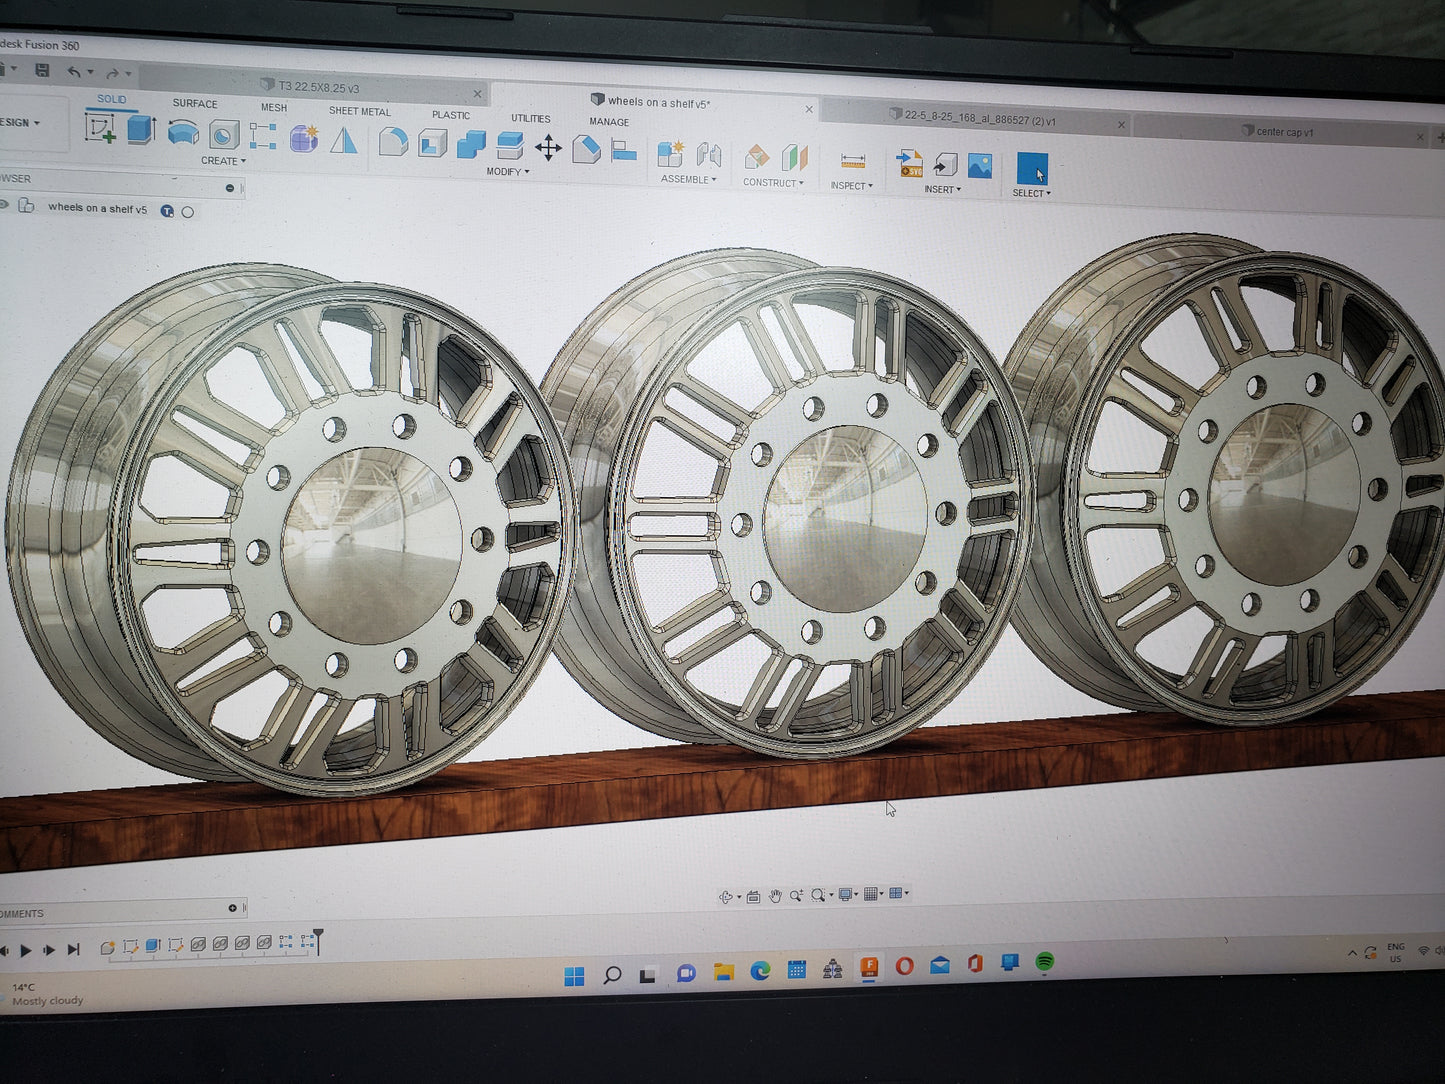Open the Assemble dropdown menu
Image resolution: width=1445 pixels, height=1084 pixels.
pos(689,180)
